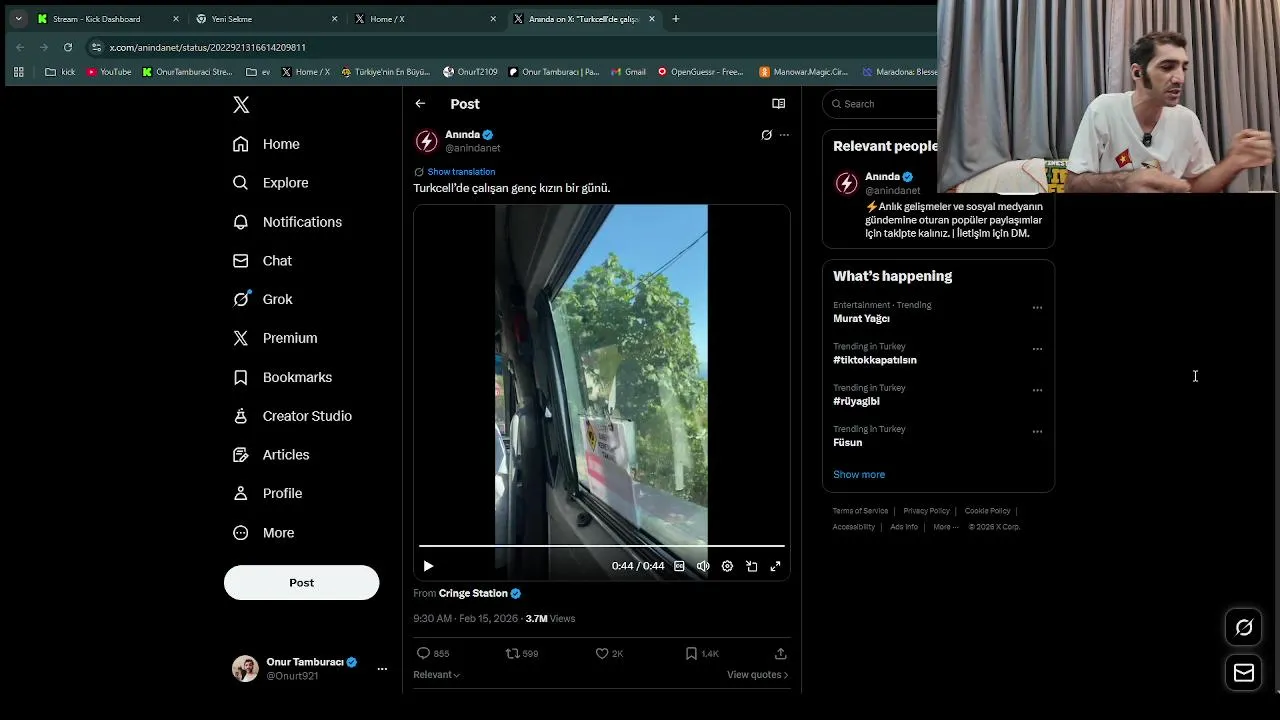Open reading view icon beside Post header

coord(778,104)
